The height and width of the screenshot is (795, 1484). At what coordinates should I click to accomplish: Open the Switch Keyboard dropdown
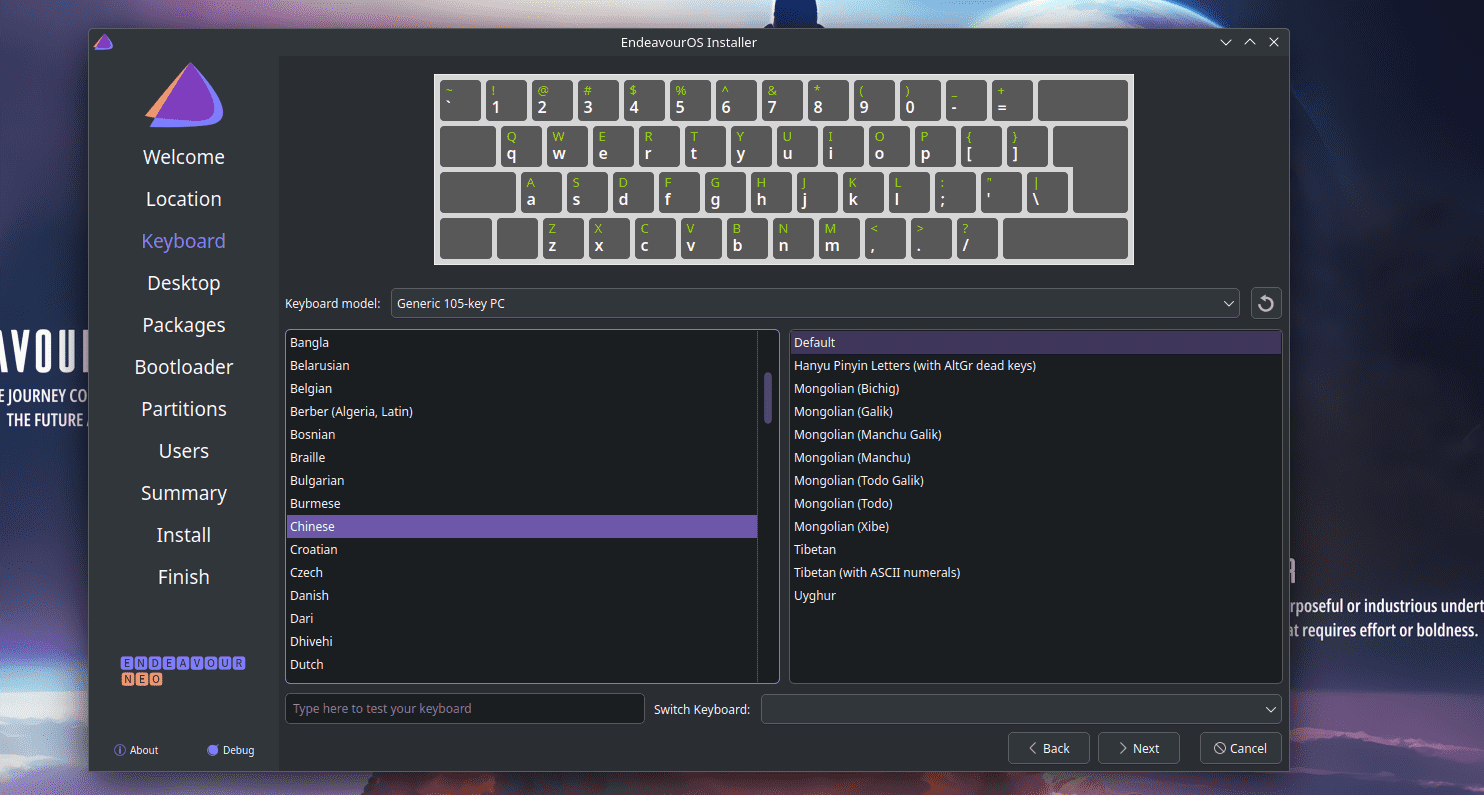pos(1021,709)
